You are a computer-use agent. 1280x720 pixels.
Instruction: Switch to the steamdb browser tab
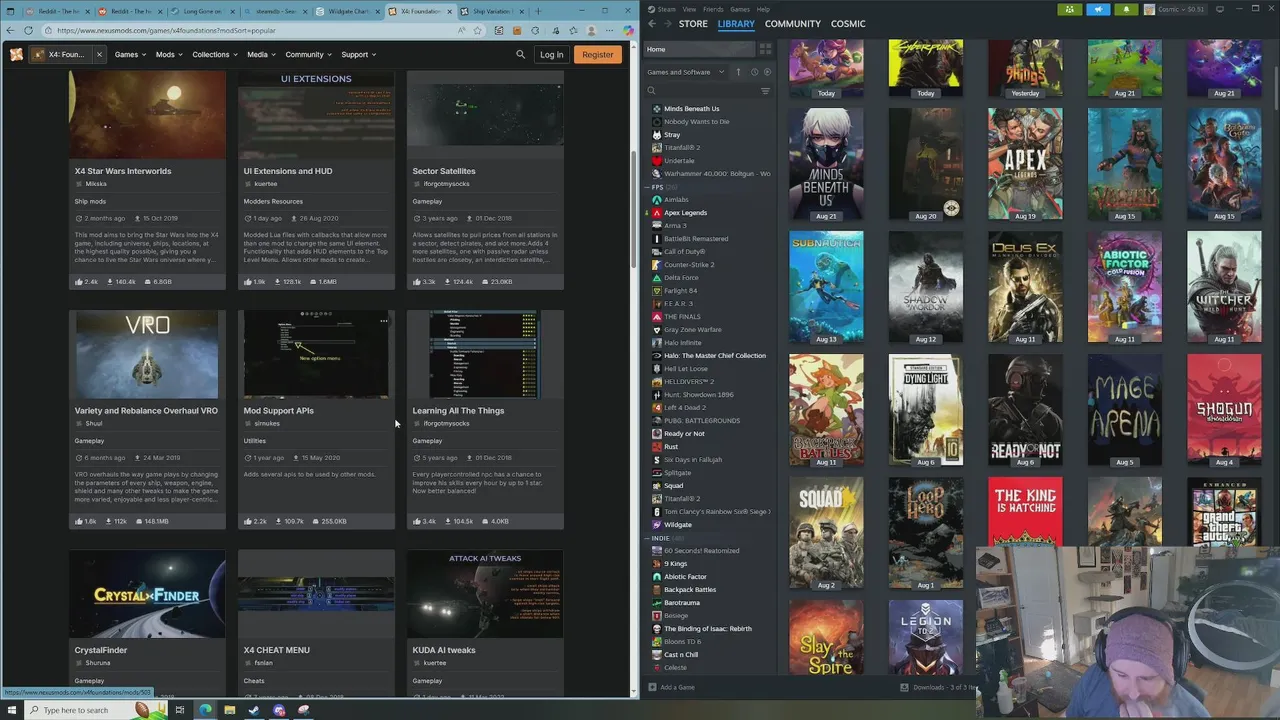(x=275, y=11)
